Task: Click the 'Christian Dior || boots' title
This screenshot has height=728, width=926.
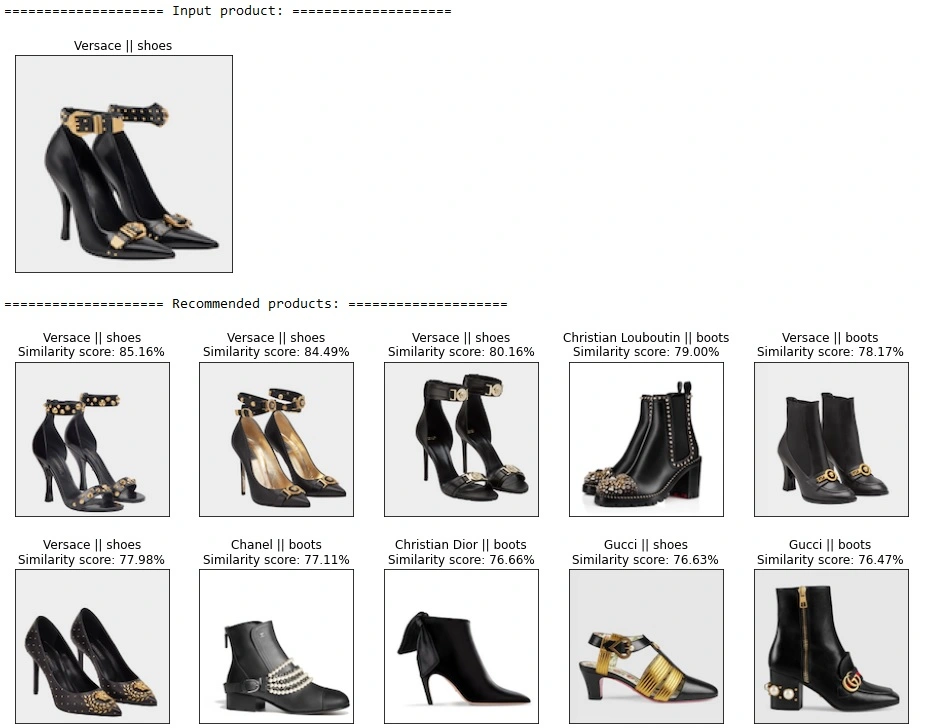Action: pyautogui.click(x=461, y=545)
